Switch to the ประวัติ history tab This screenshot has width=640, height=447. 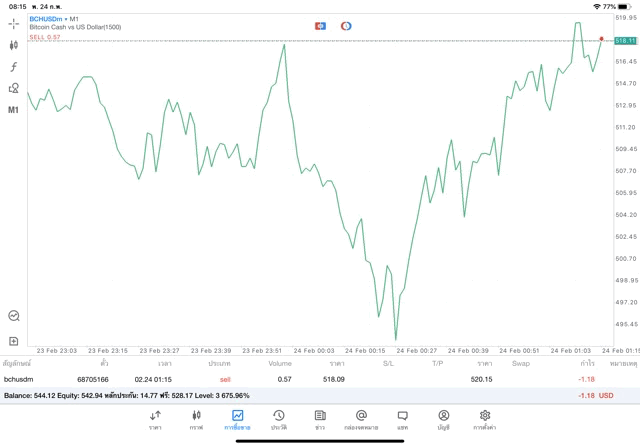point(279,419)
